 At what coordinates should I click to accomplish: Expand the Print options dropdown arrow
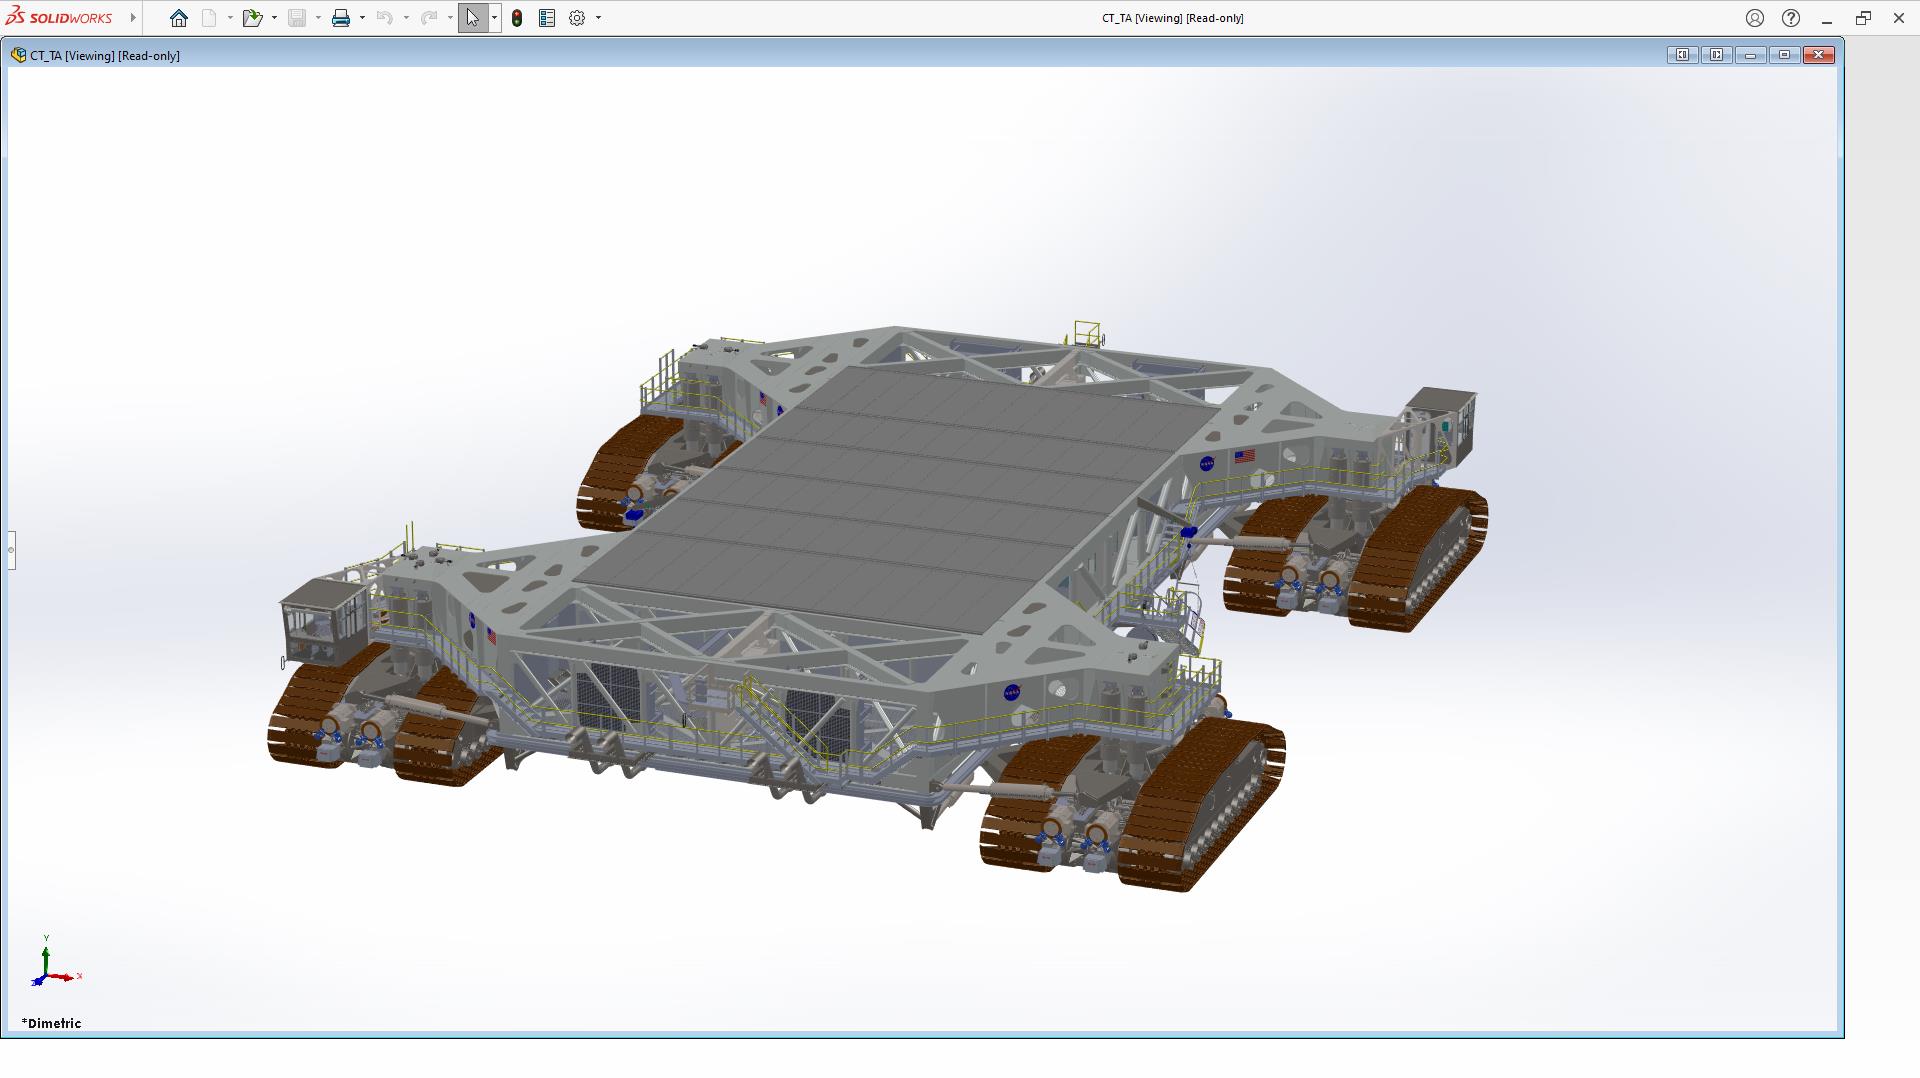(x=362, y=18)
